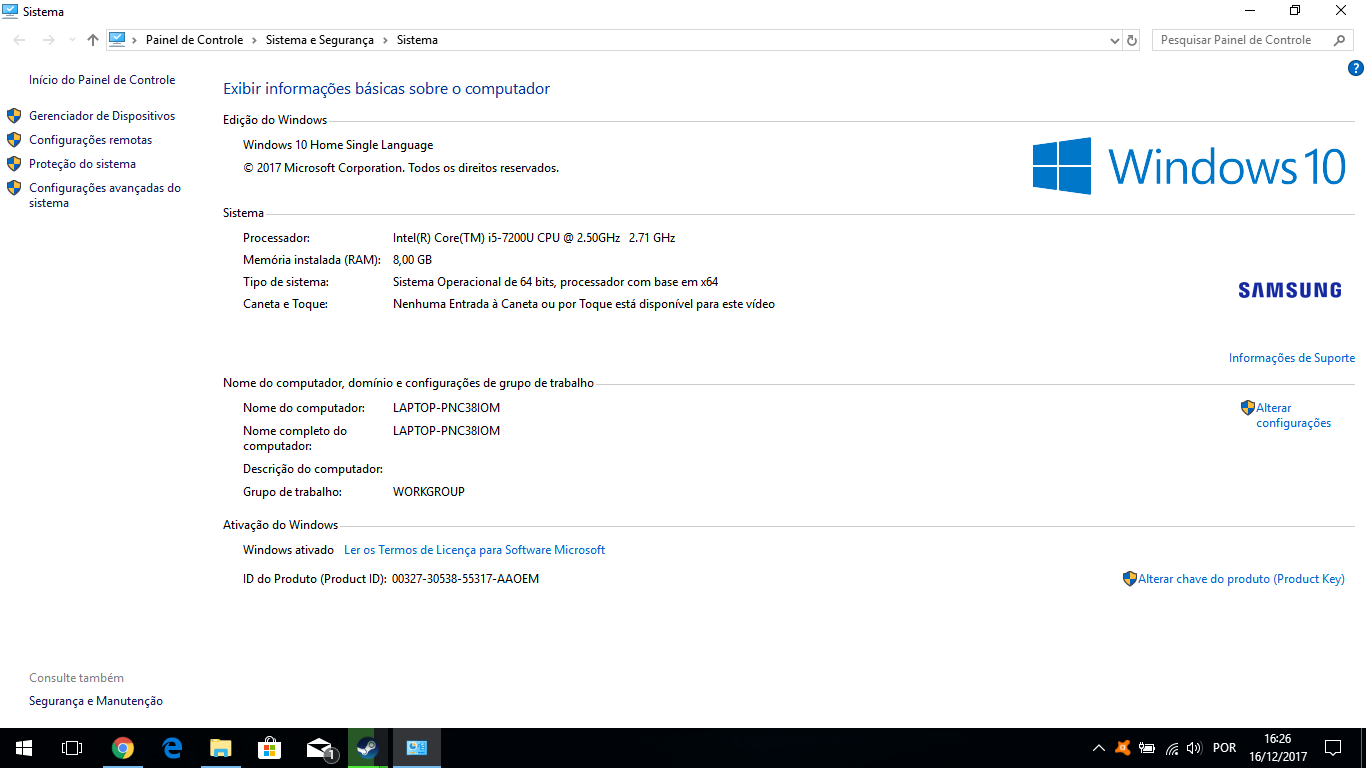The height and width of the screenshot is (768, 1366).
Task: Read the Microsoft software license terms link
Action: (474, 550)
